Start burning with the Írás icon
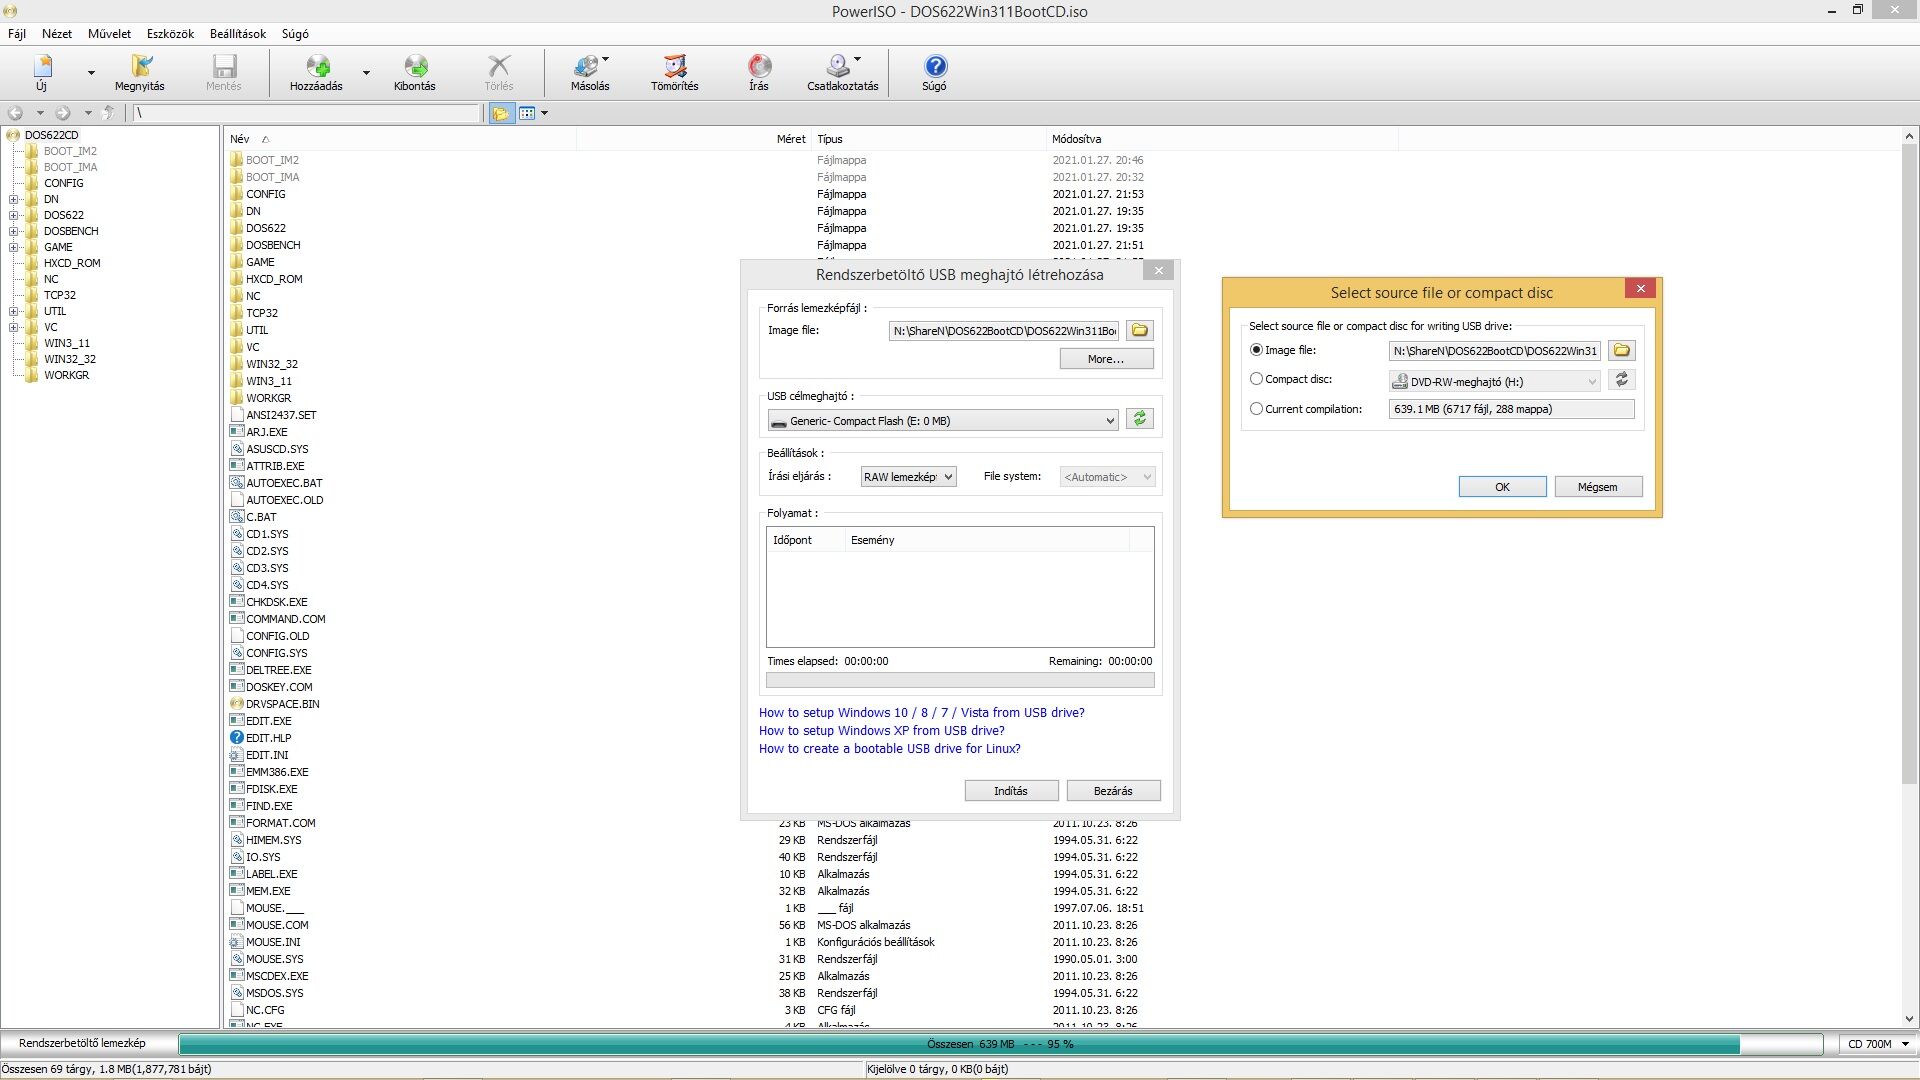Image resolution: width=1920 pixels, height=1080 pixels. coord(759,67)
